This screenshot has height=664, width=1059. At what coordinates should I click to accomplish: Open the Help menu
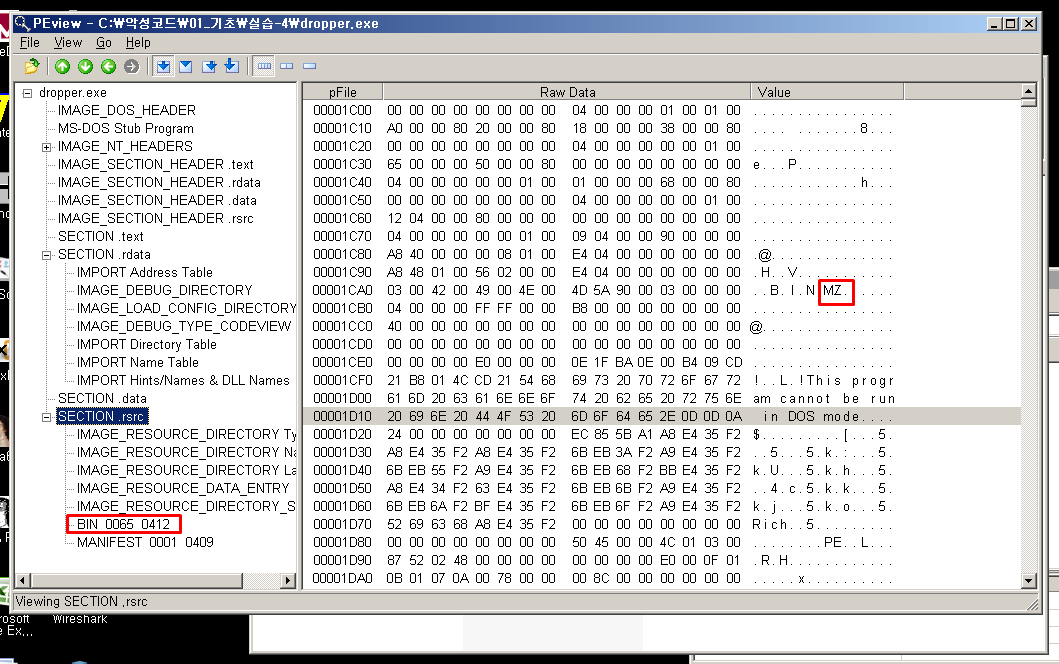coord(138,43)
